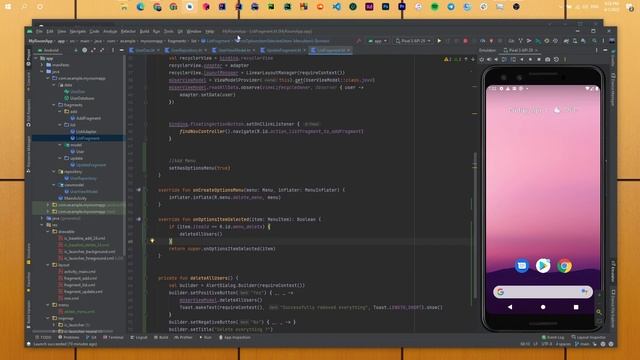Open the App Inspection tool window

235,338
